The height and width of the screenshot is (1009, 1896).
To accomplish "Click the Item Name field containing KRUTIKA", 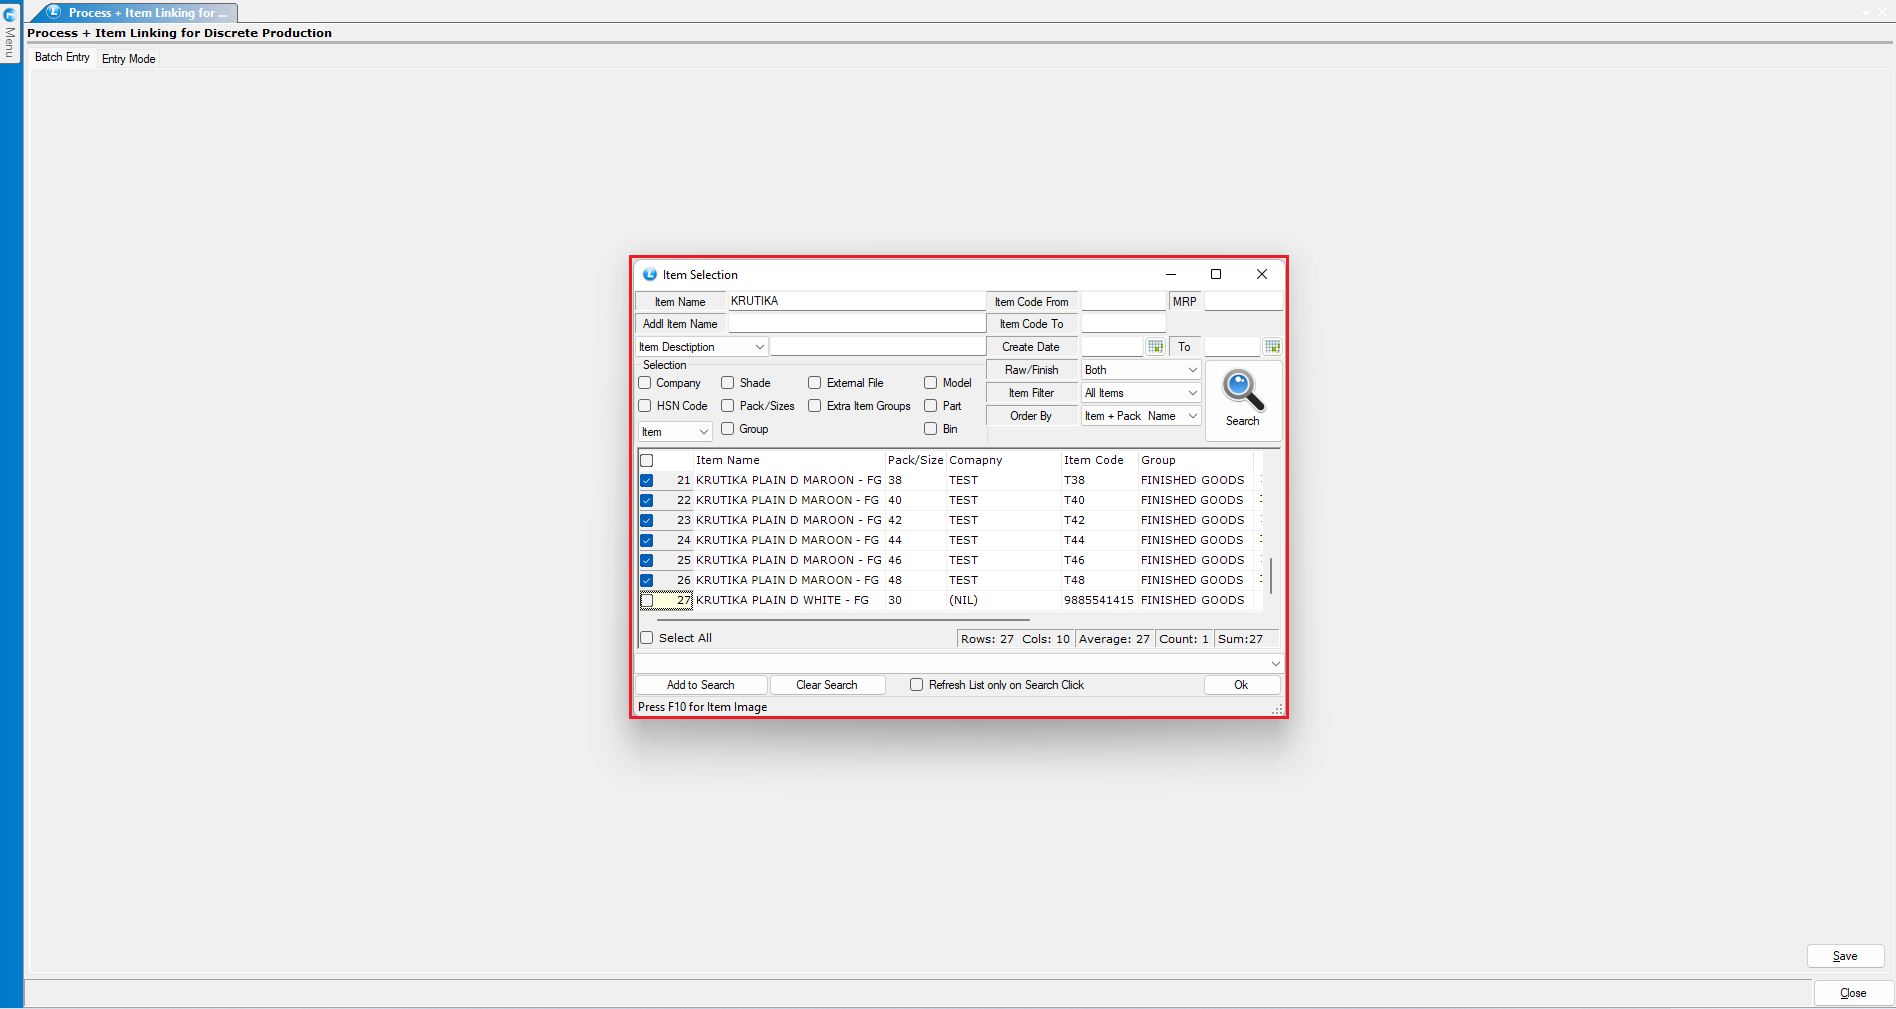I will click(855, 301).
